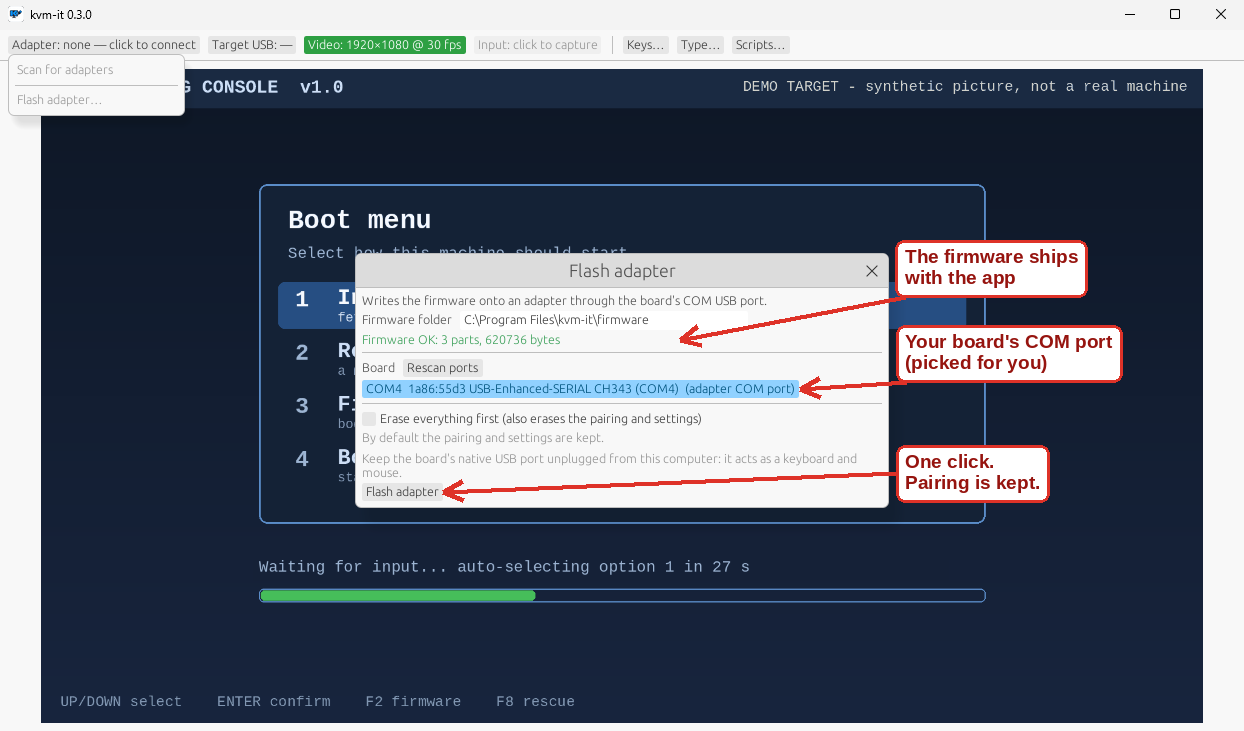Screen dimensions: 1244x731
Task: Click the 'Target USB: —' status button
Action: [x=252, y=45]
